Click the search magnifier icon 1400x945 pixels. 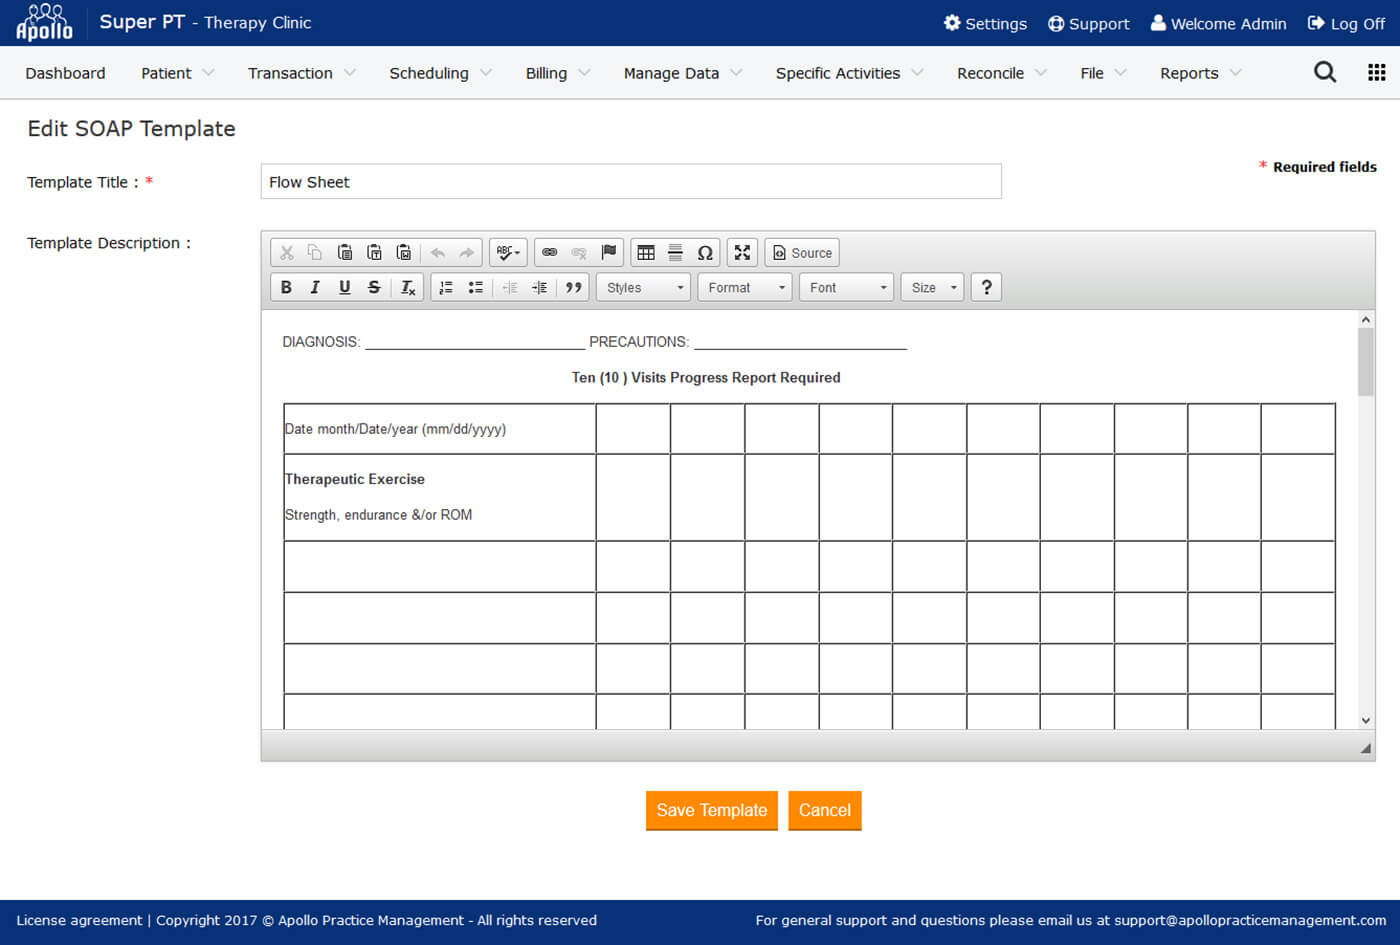(1324, 72)
